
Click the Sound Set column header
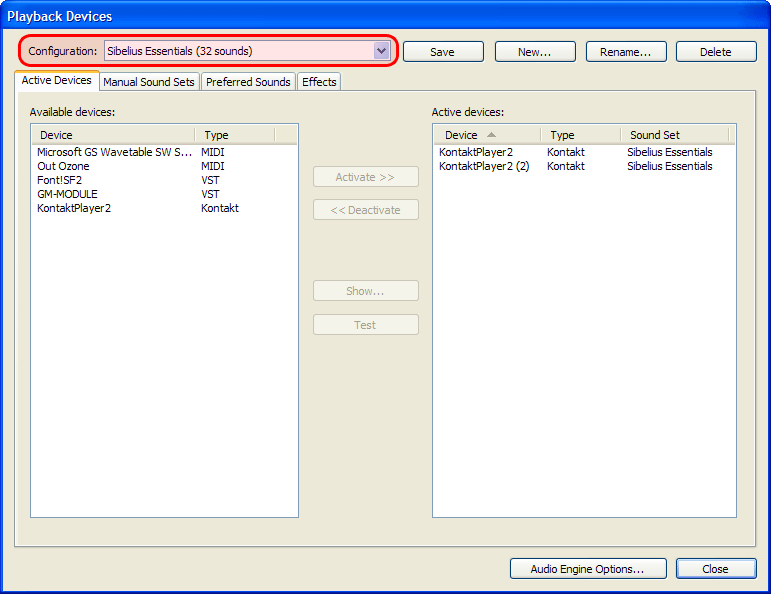(675, 135)
